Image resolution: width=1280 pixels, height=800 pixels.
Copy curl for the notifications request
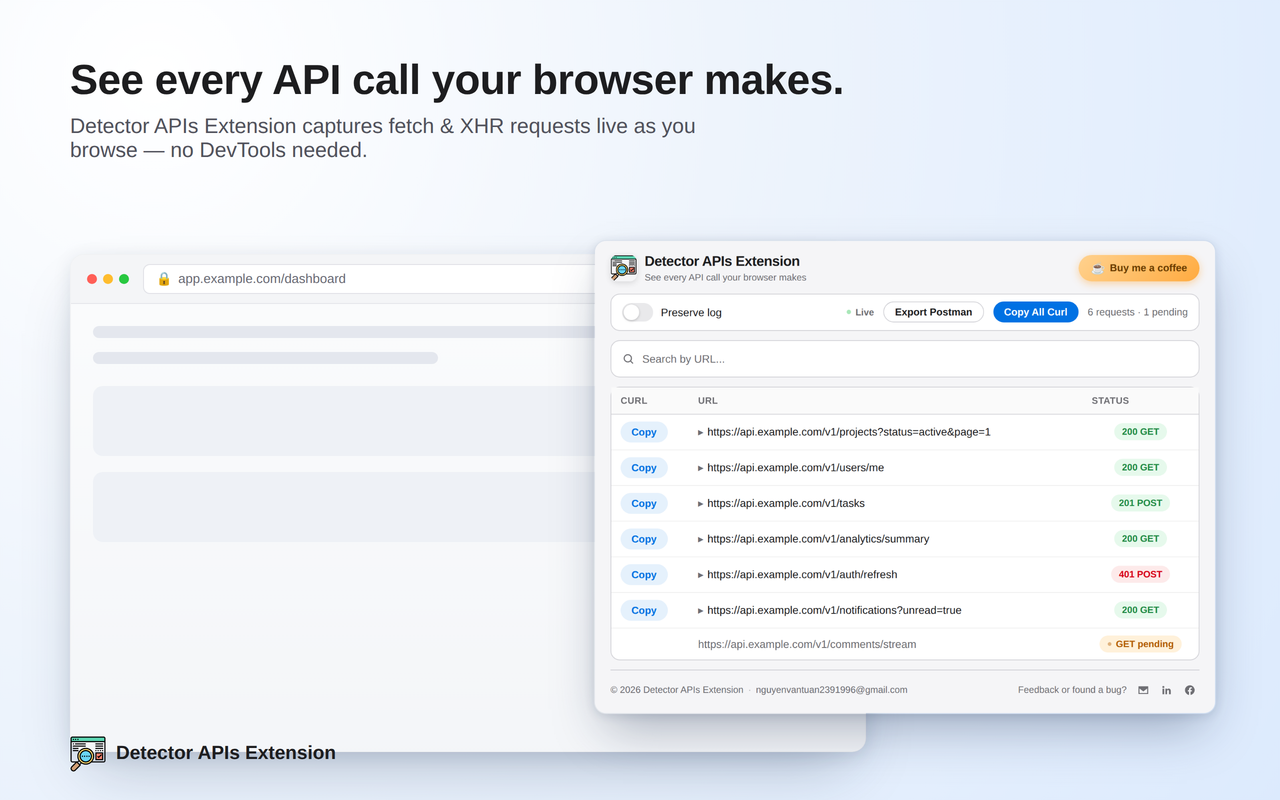coord(644,610)
